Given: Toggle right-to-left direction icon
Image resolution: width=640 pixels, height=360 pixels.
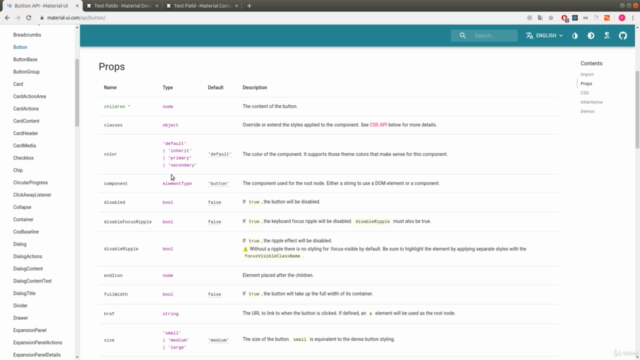Looking at the screenshot, I should tap(607, 36).
